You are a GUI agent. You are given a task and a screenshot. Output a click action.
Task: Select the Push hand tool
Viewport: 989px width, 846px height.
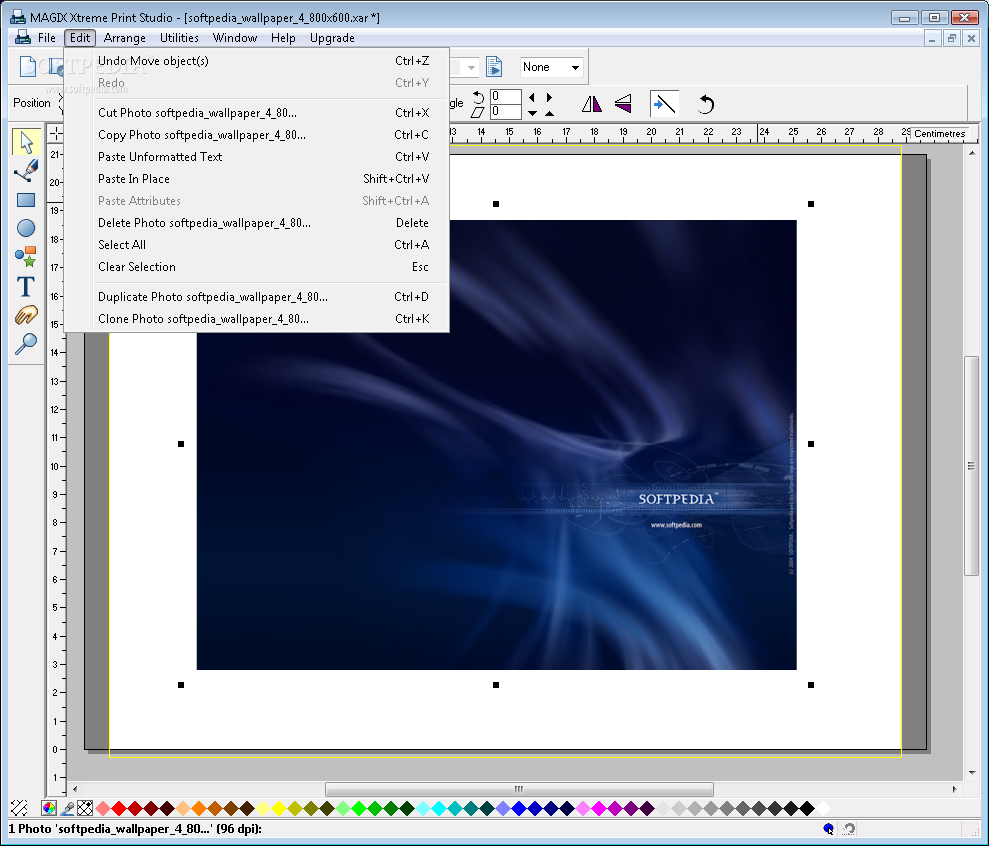[x=26, y=315]
